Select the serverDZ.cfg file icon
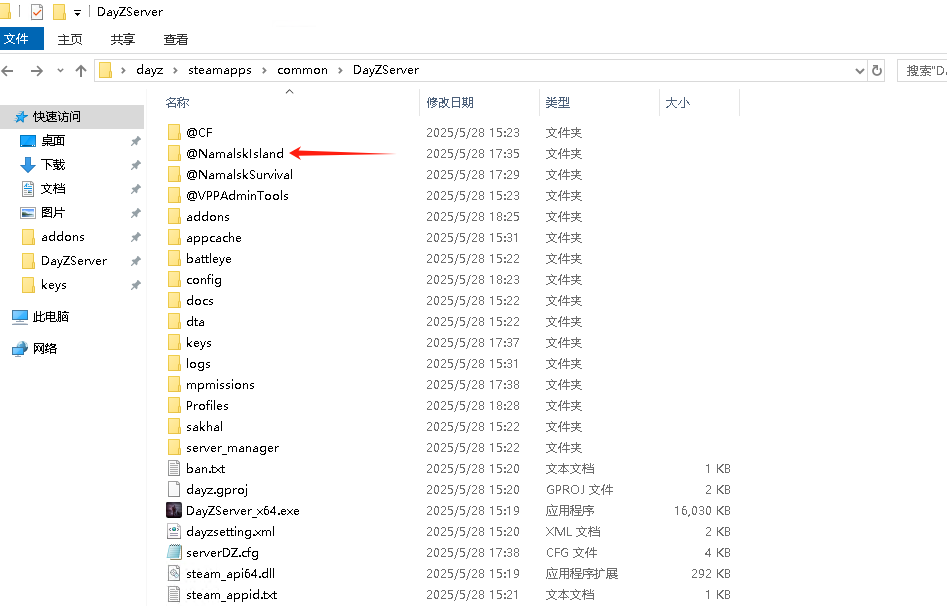947x606 pixels. 174,553
